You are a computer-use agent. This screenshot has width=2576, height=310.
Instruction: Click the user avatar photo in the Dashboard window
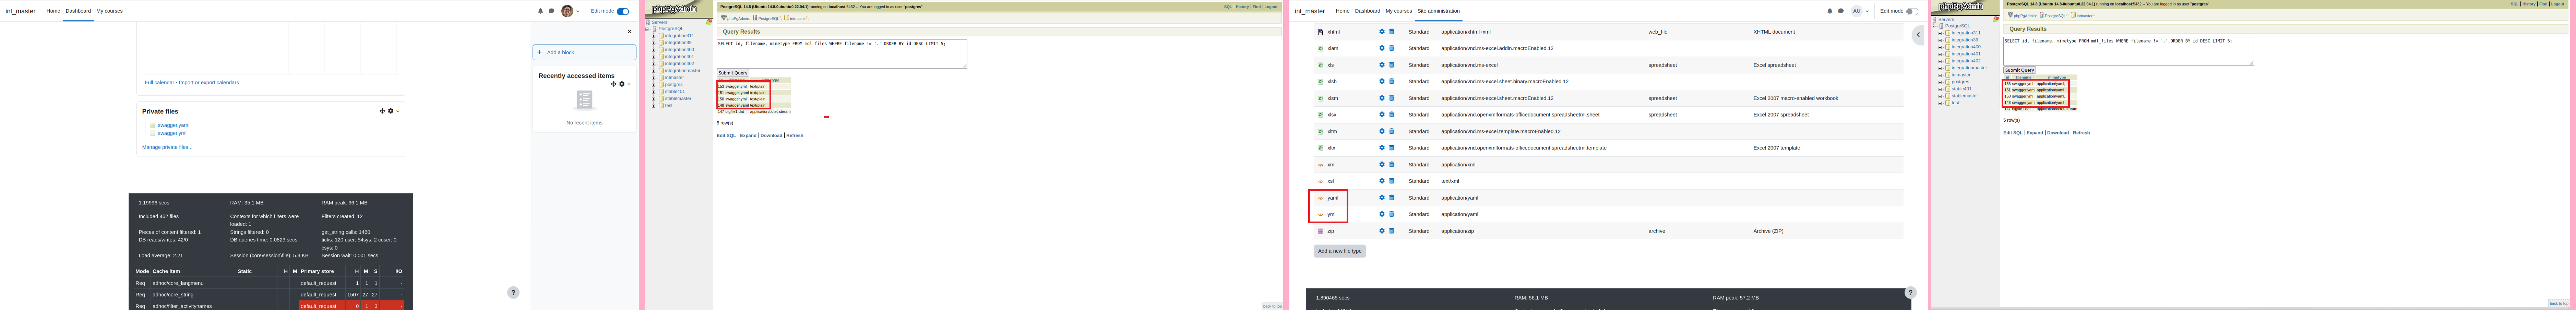(x=567, y=11)
